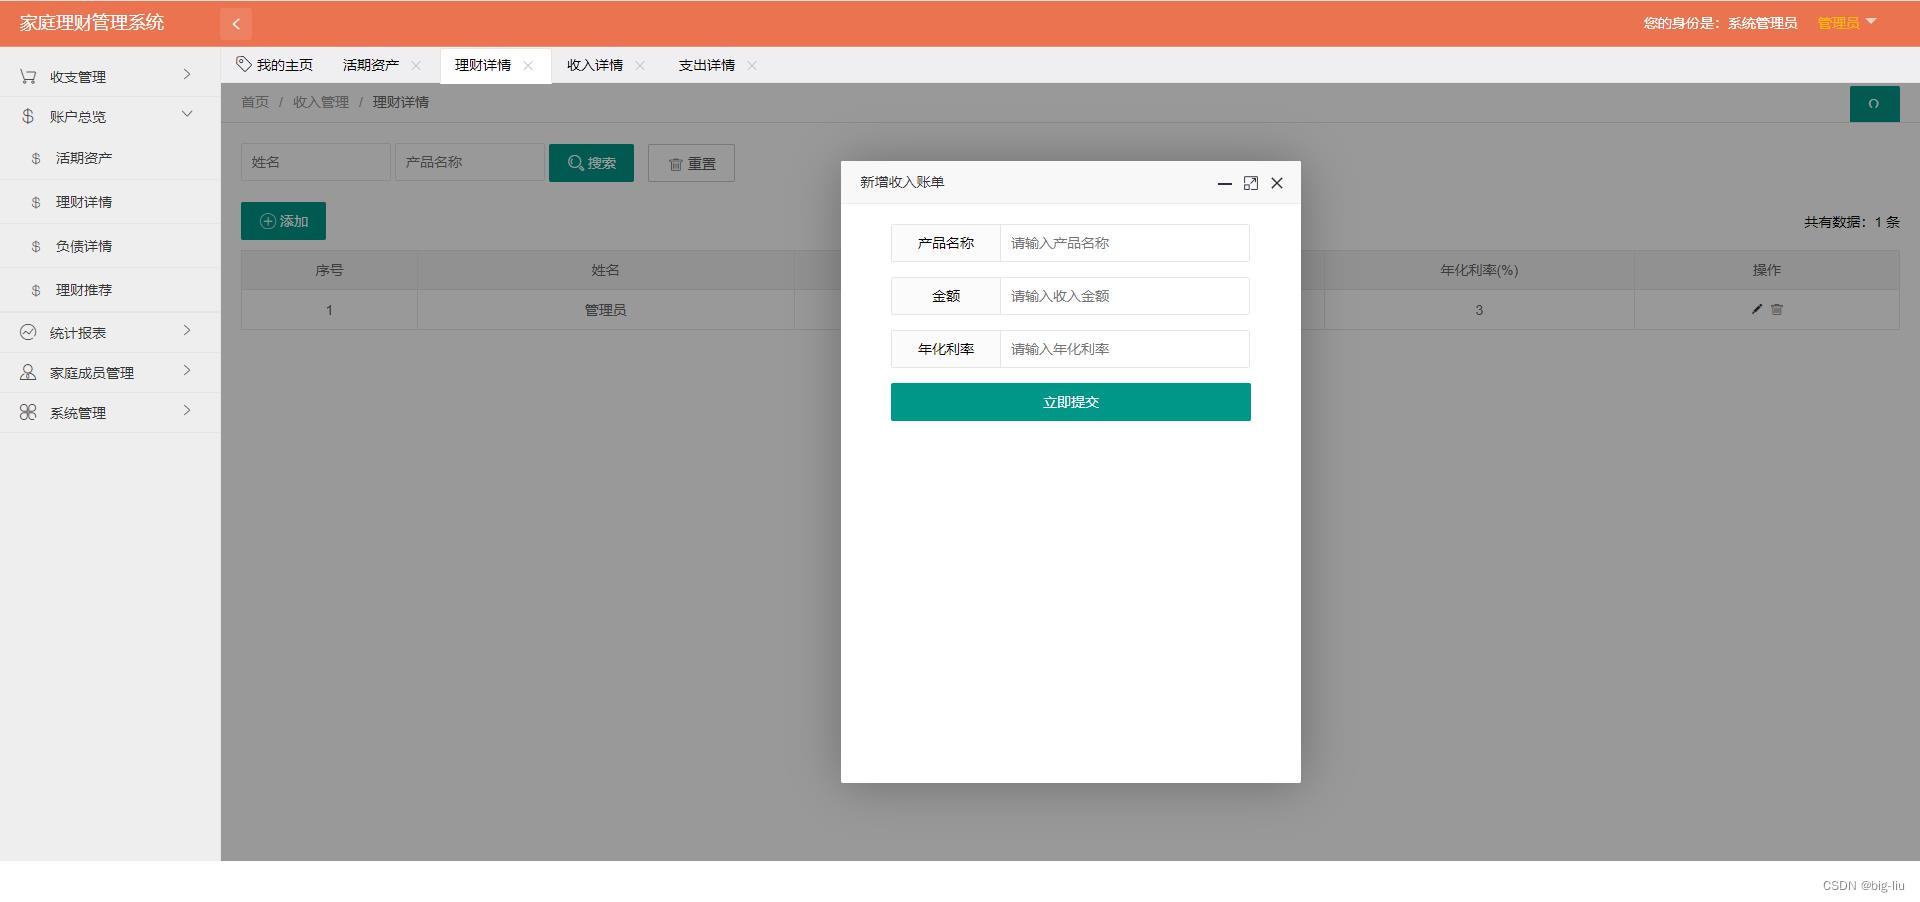This screenshot has width=1920, height=902.
Task: Close the 活期资产 tab
Action: coord(416,65)
